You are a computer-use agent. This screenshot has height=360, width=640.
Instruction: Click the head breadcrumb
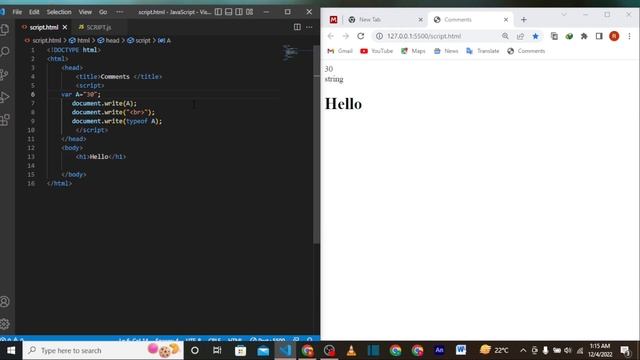tap(109, 40)
